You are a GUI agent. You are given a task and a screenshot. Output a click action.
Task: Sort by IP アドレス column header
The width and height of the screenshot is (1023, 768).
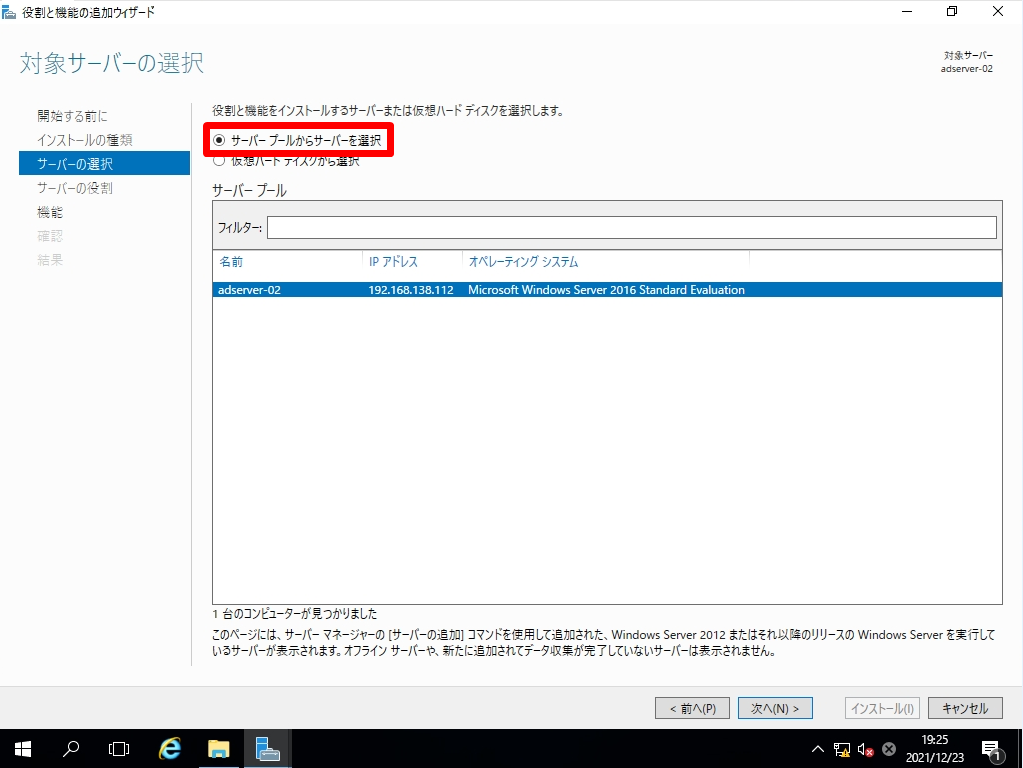[393, 262]
